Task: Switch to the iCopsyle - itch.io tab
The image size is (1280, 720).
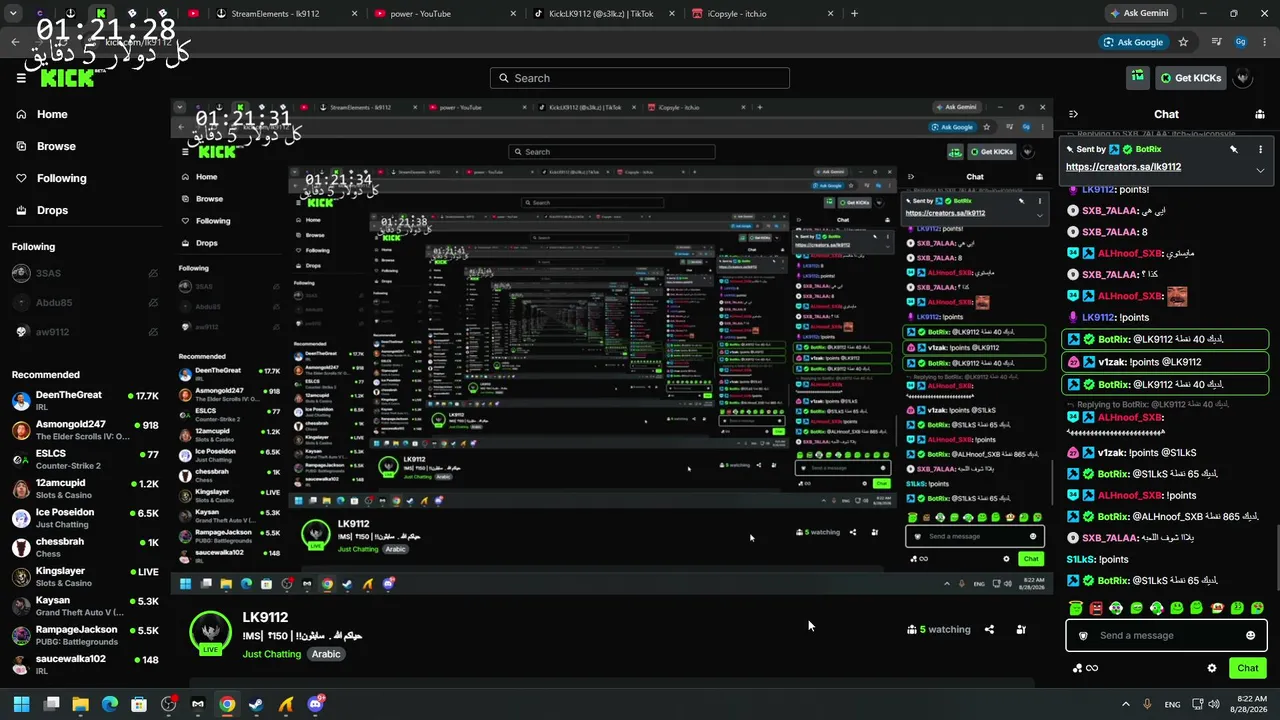Action: point(764,14)
